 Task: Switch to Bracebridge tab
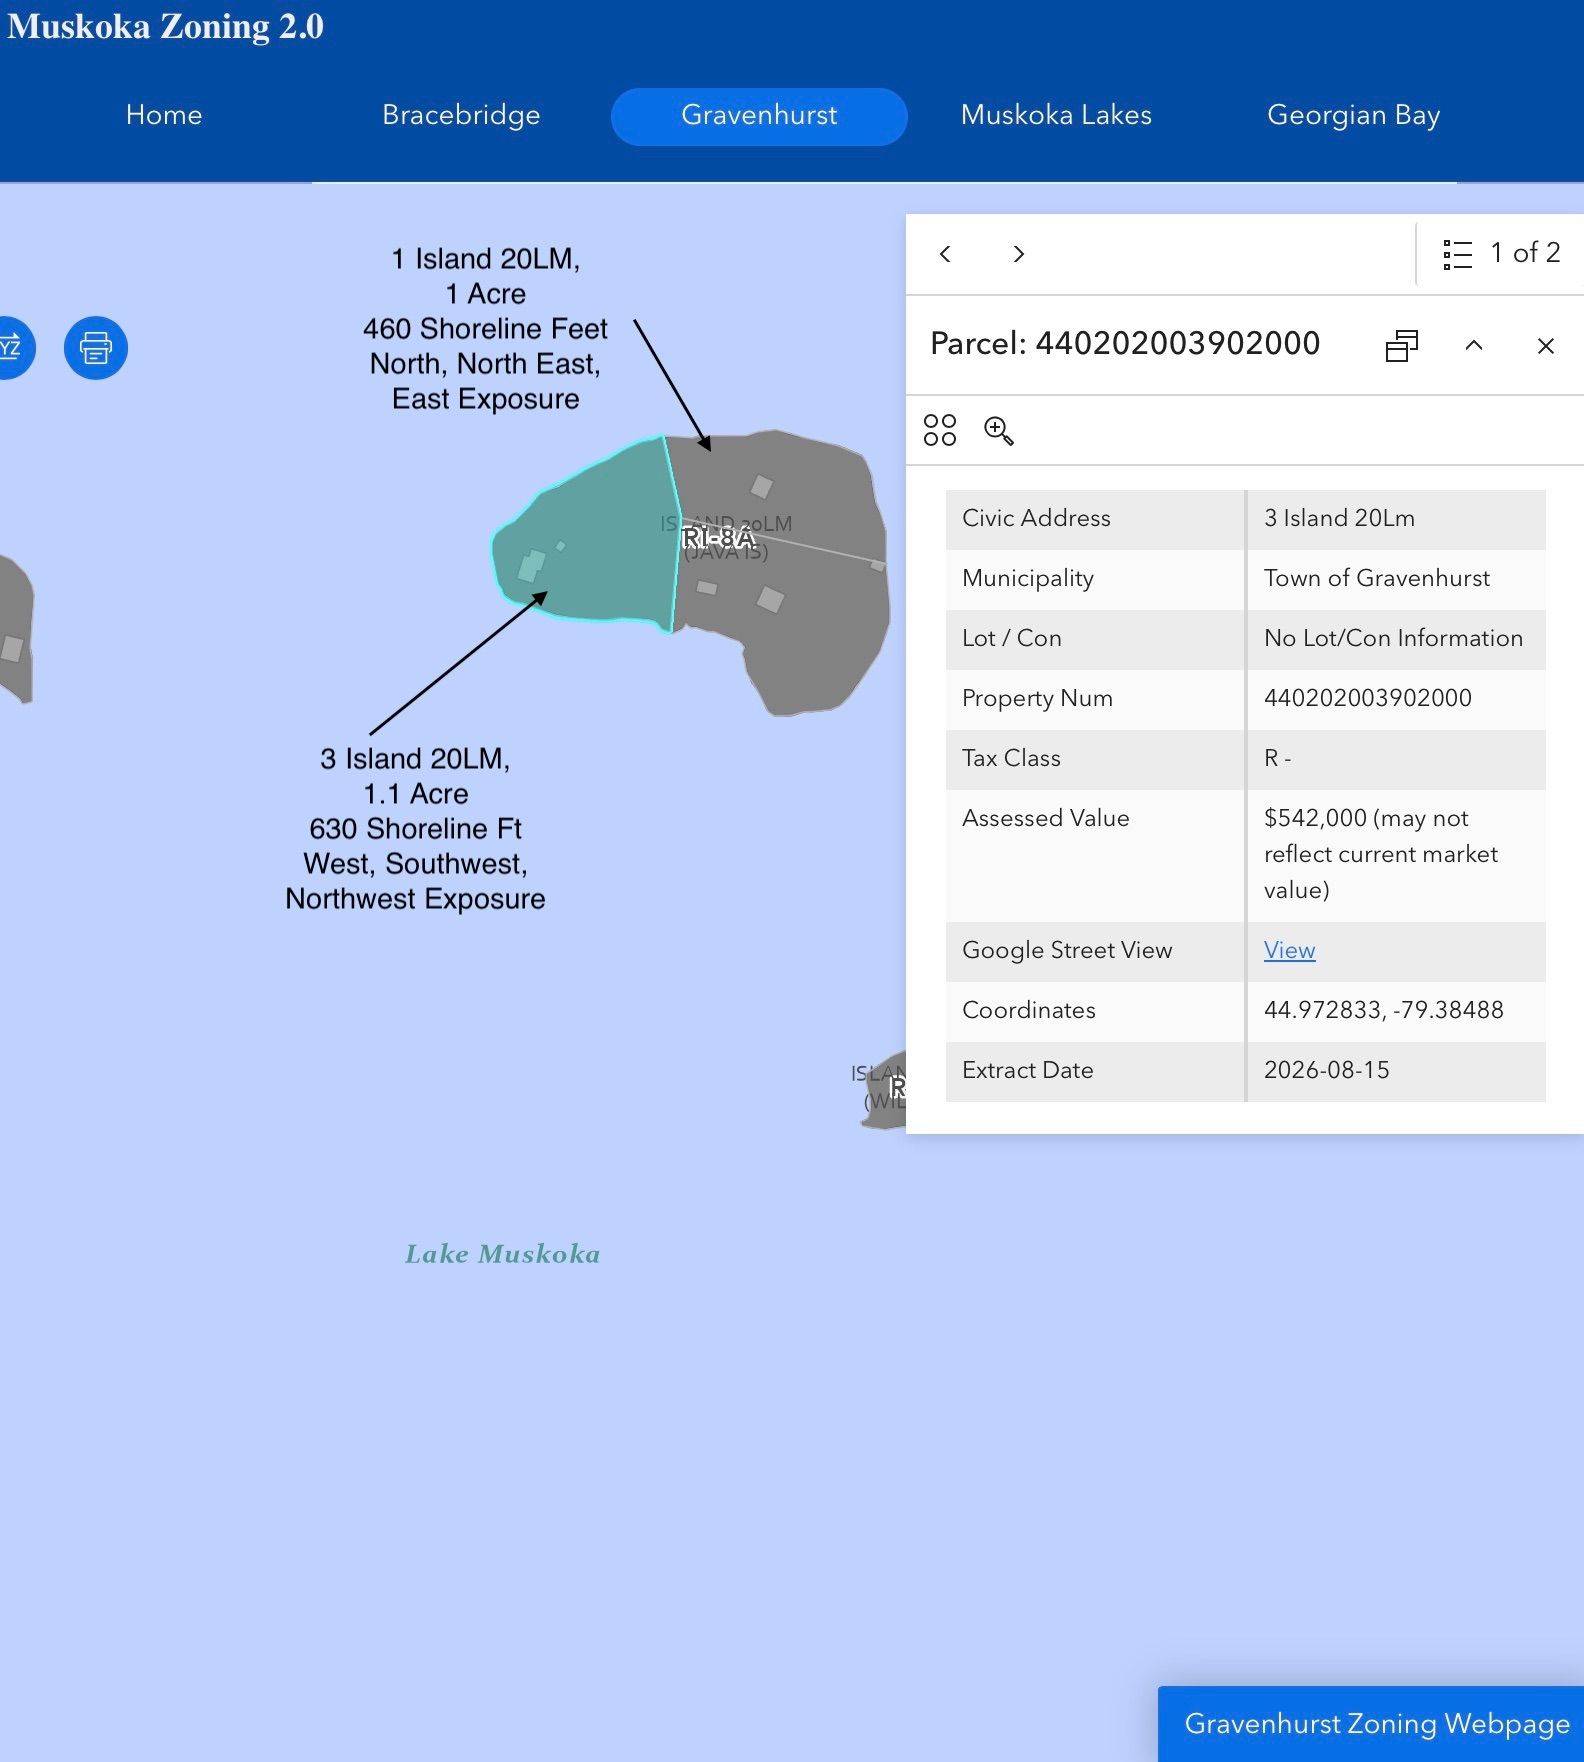(x=461, y=115)
